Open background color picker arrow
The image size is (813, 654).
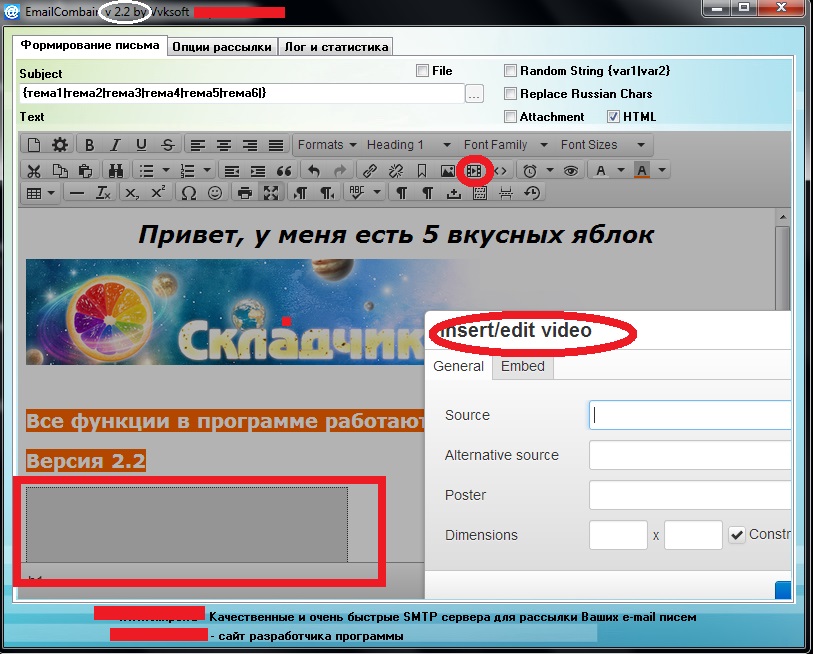(x=662, y=170)
